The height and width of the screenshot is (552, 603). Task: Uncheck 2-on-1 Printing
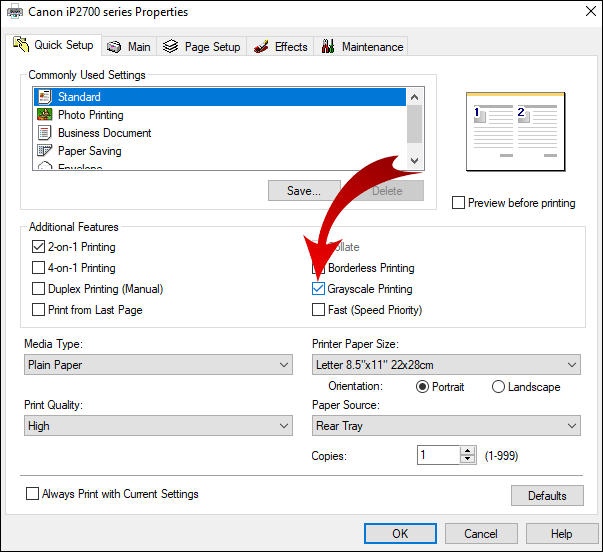point(38,247)
